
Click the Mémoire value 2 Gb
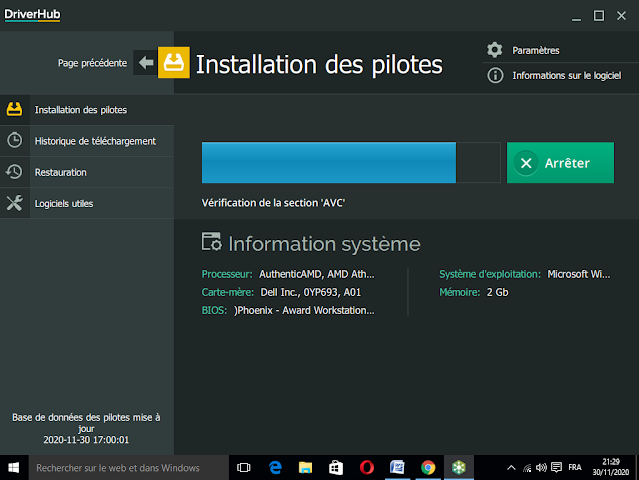(498, 292)
